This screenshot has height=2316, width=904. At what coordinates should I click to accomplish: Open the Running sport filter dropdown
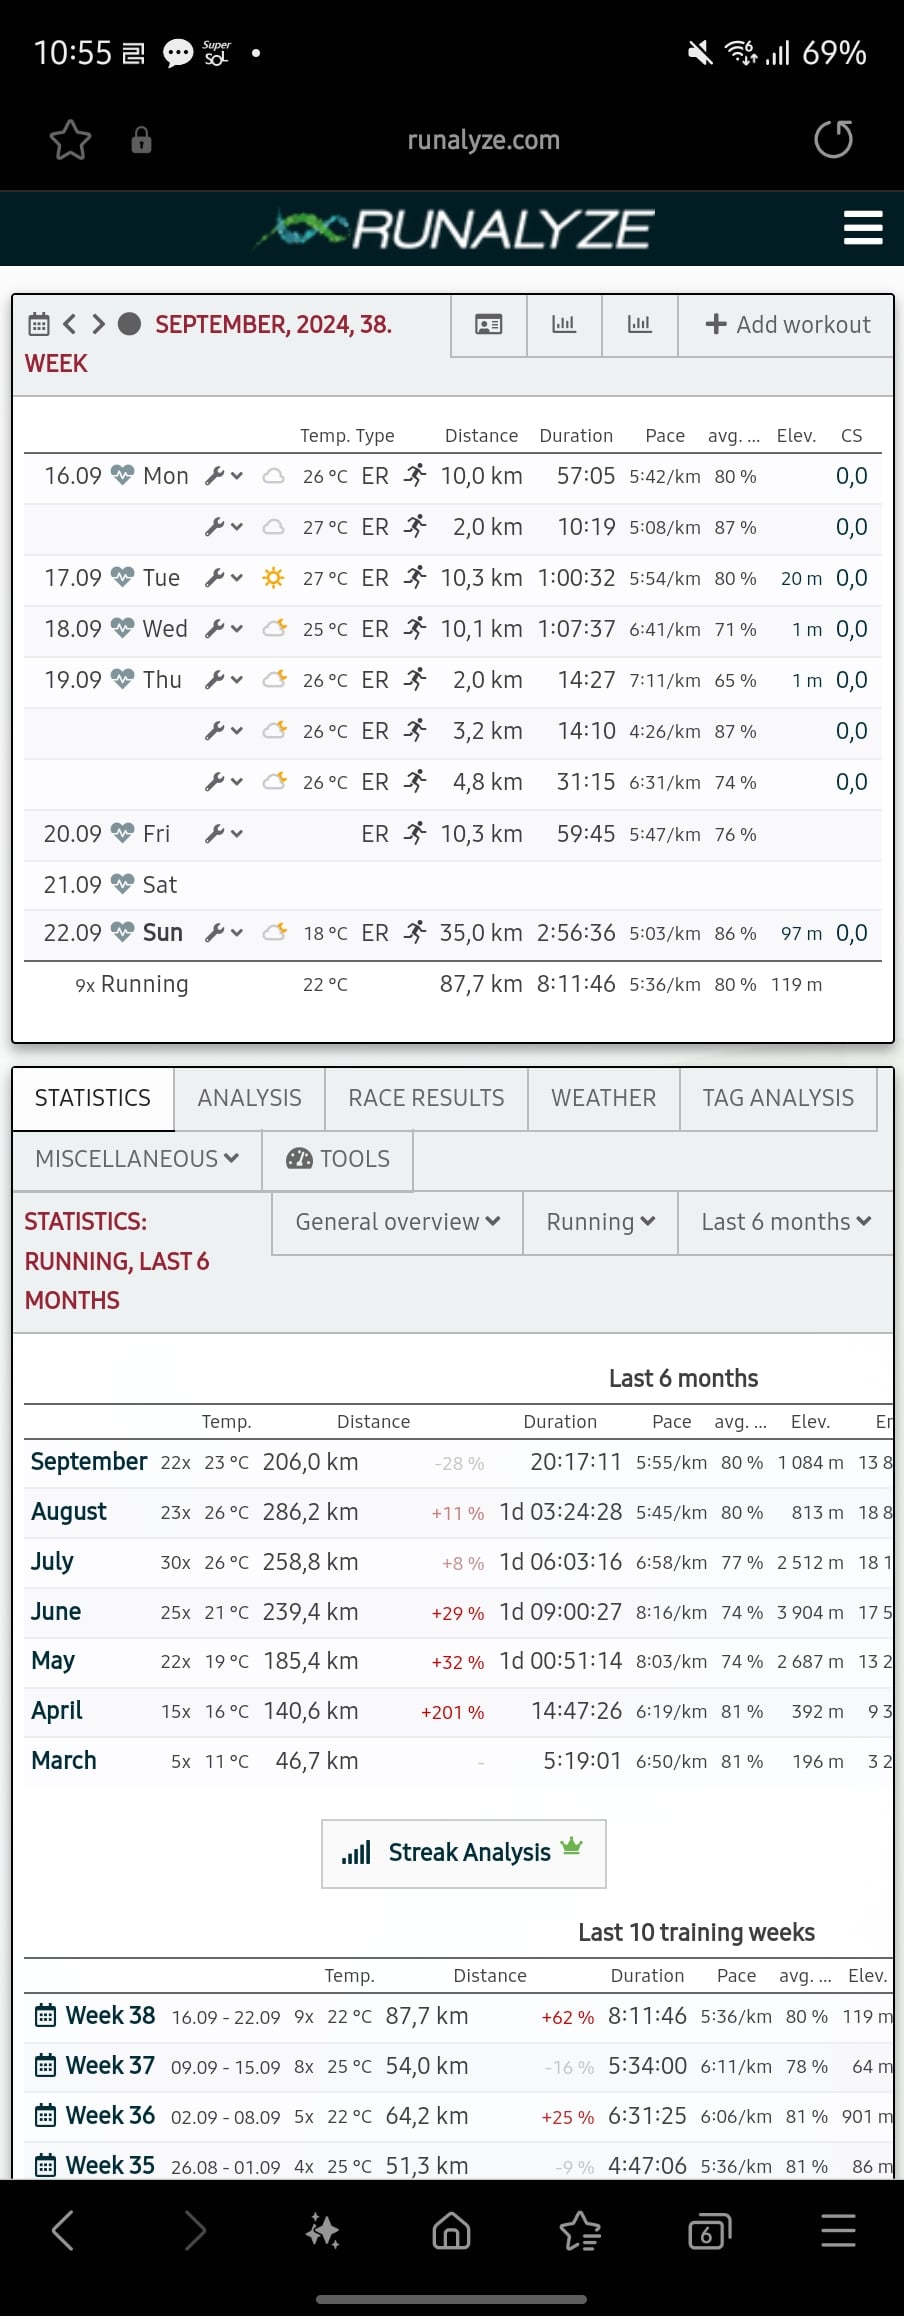(x=600, y=1222)
